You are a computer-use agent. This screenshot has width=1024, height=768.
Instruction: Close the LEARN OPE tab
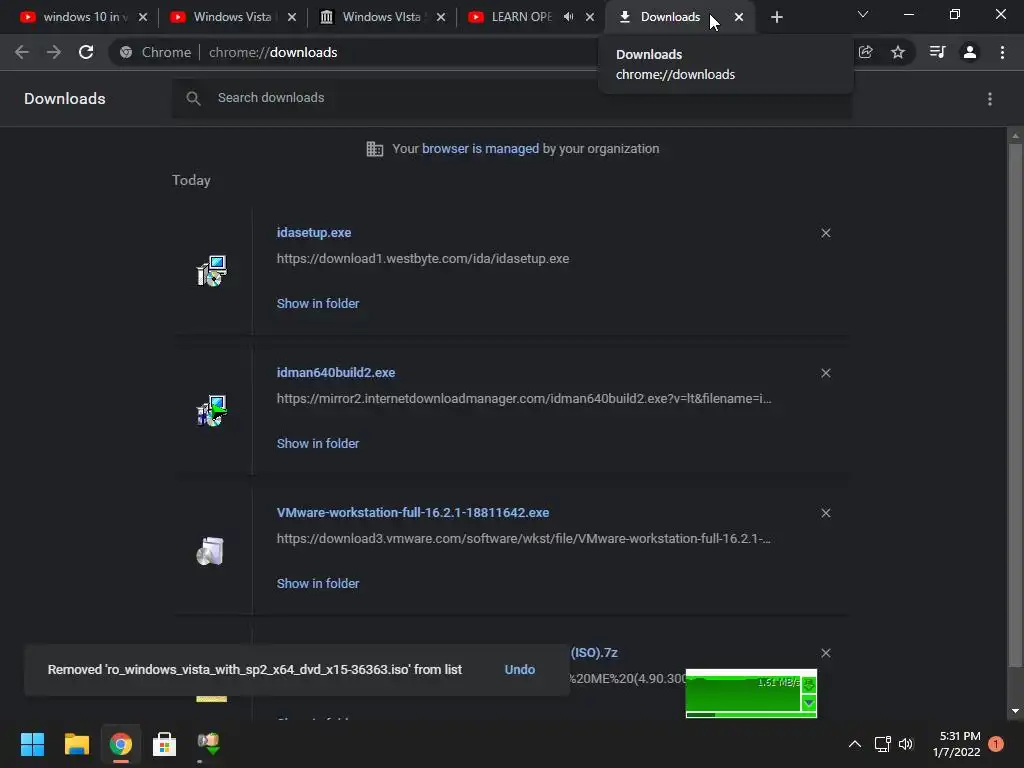pyautogui.click(x=590, y=18)
